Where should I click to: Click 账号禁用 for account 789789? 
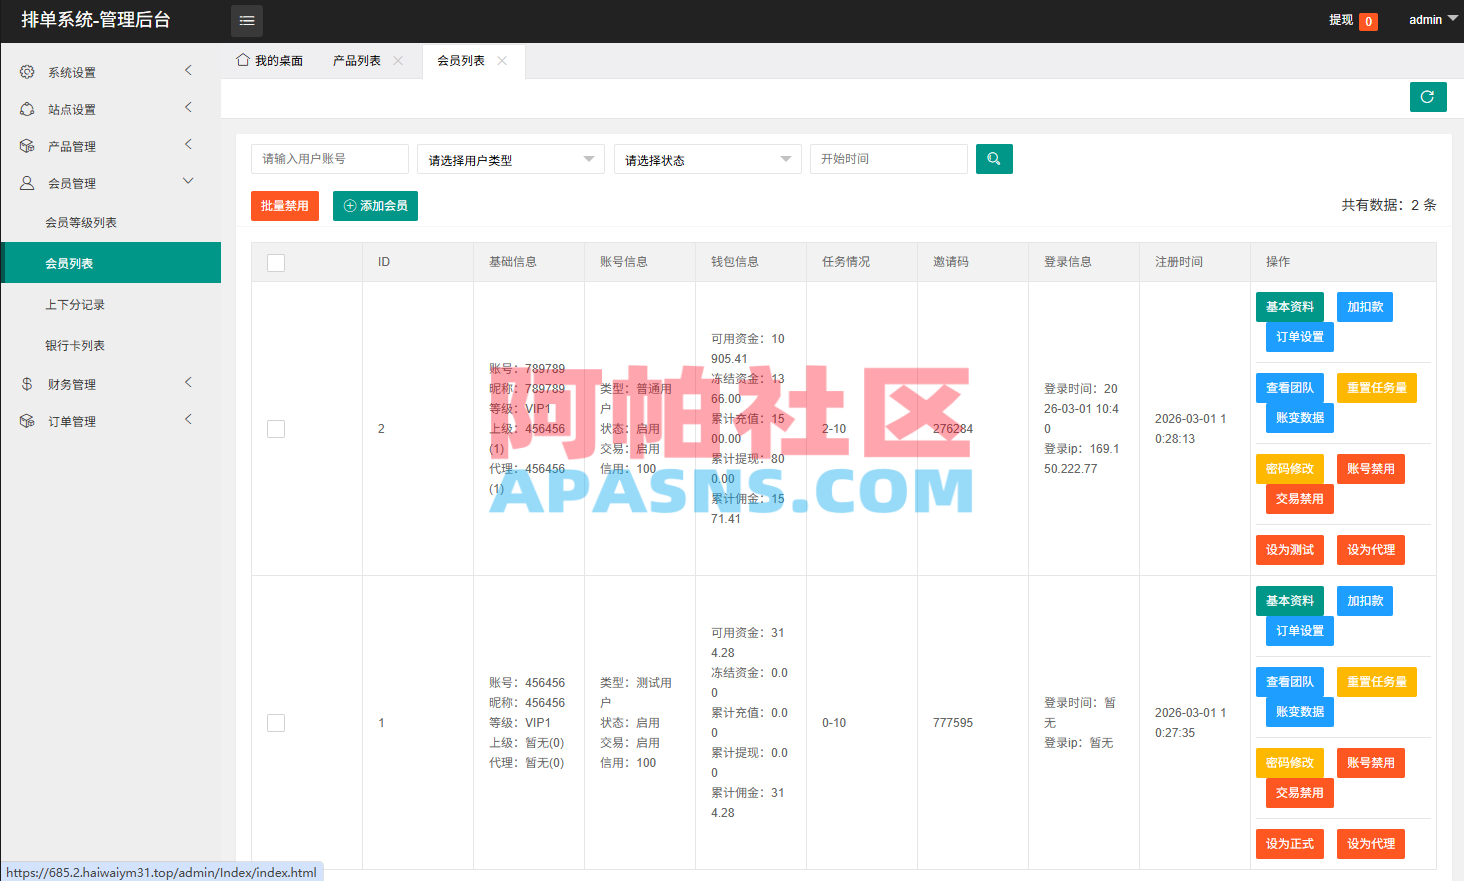point(1371,469)
